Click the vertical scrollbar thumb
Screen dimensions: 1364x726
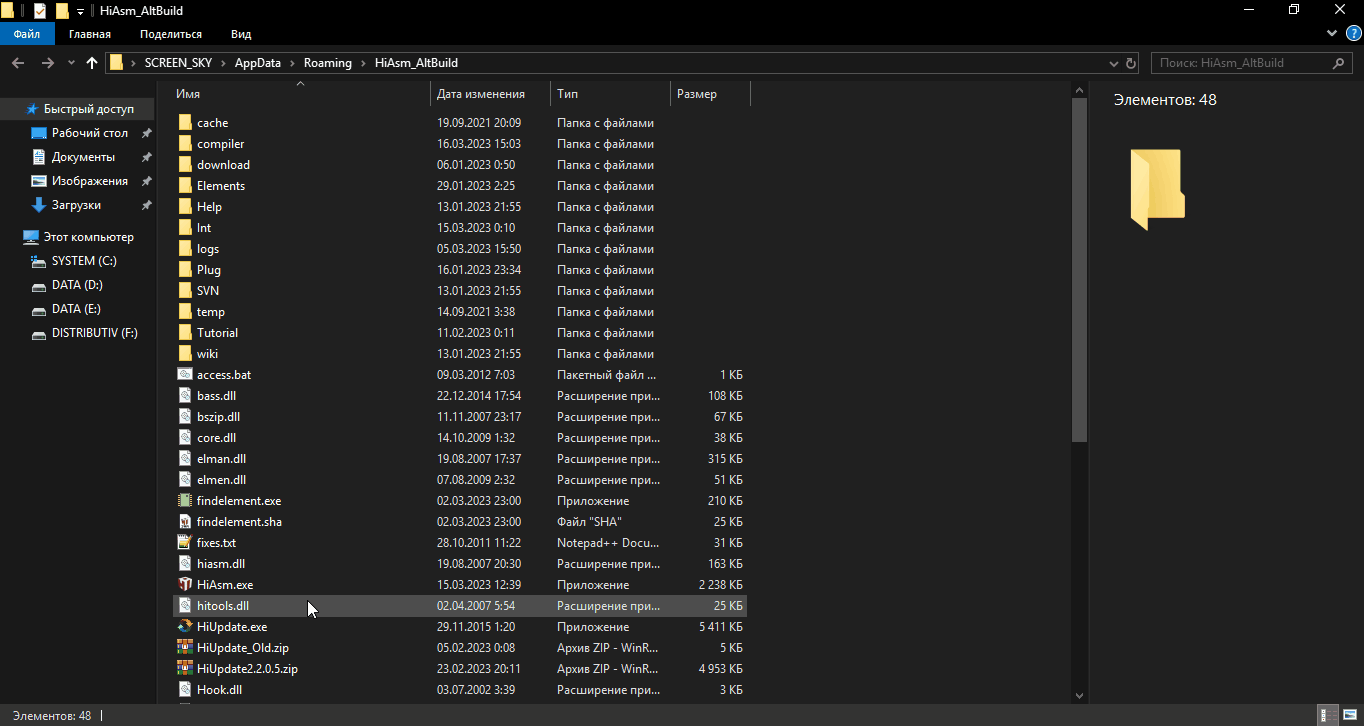coord(1079,270)
